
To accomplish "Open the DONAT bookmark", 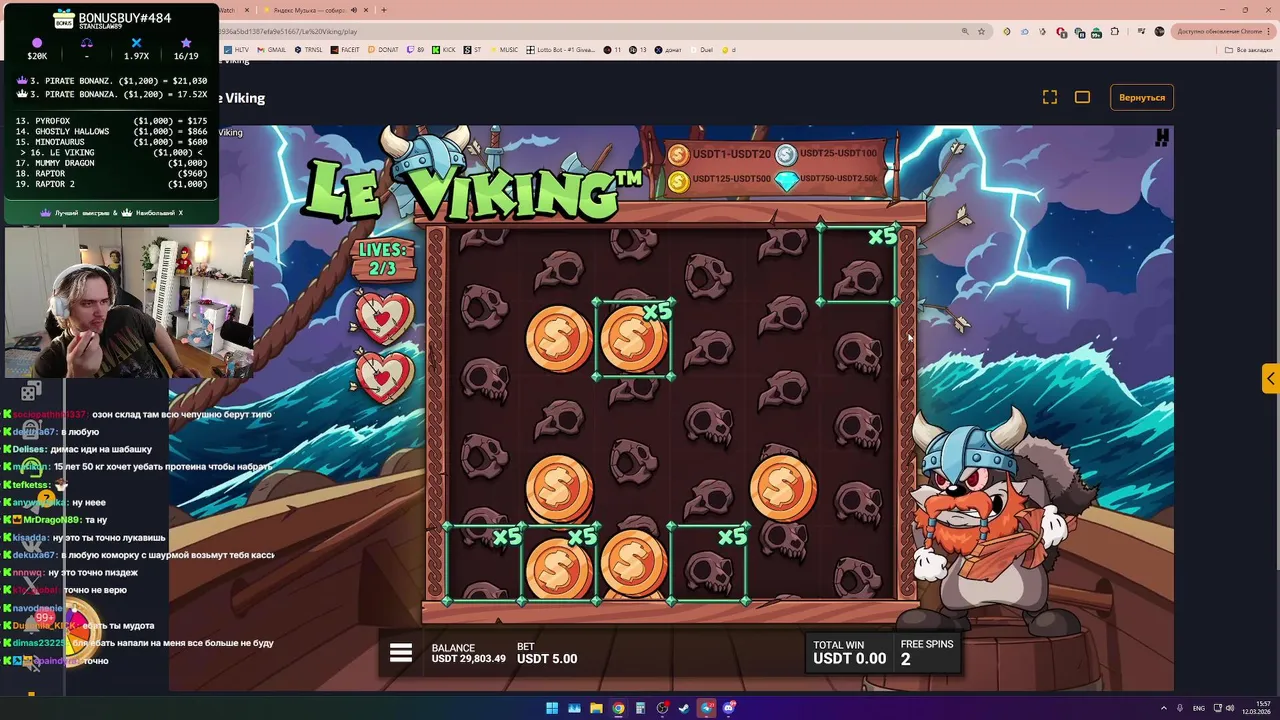I will click(384, 49).
